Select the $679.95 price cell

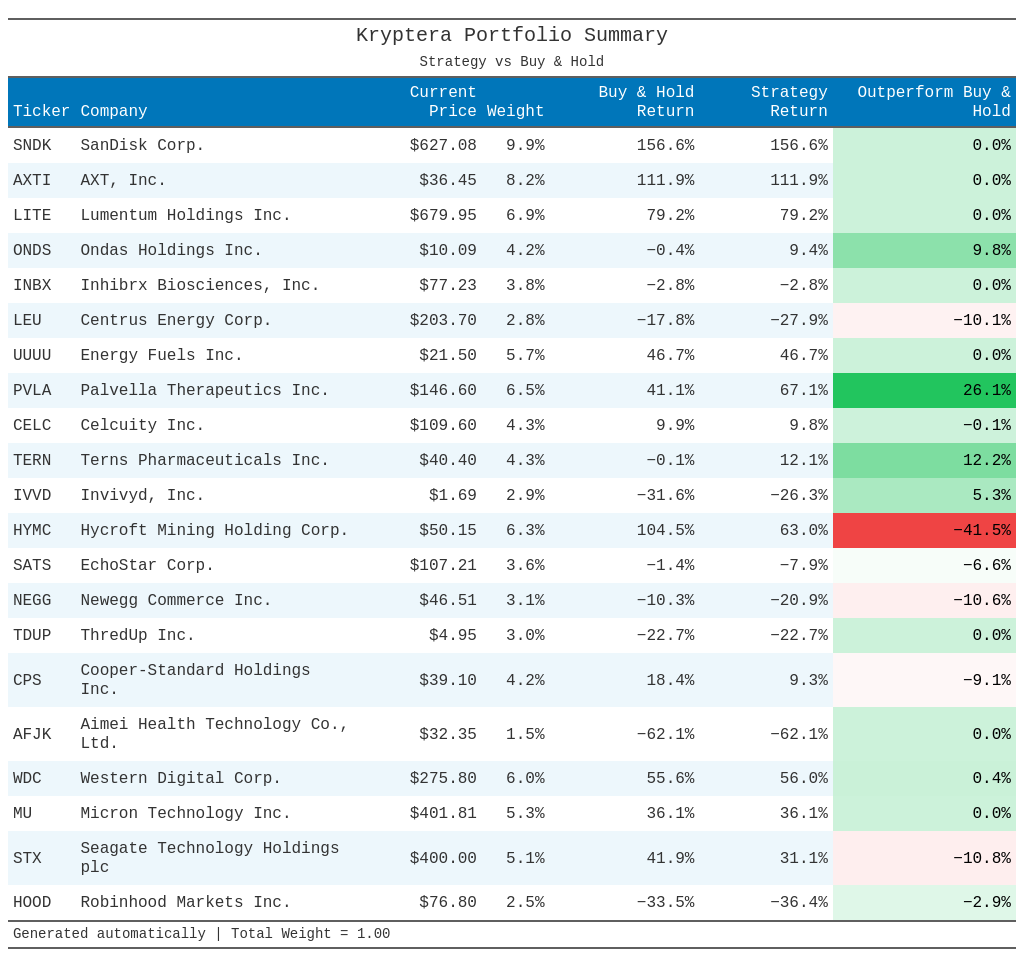[443, 215]
